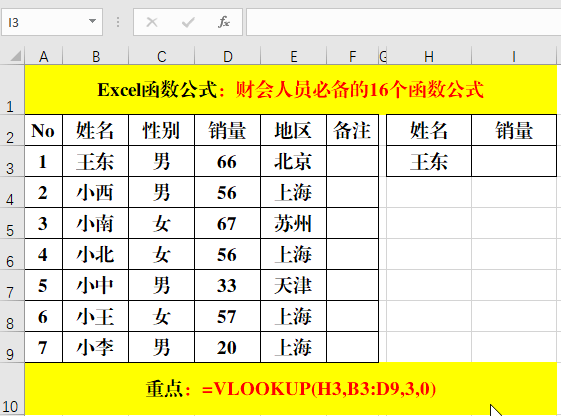Image resolution: width=561 pixels, height=416 pixels.
Task: Click the cell with name '小李'
Action: coord(96,347)
